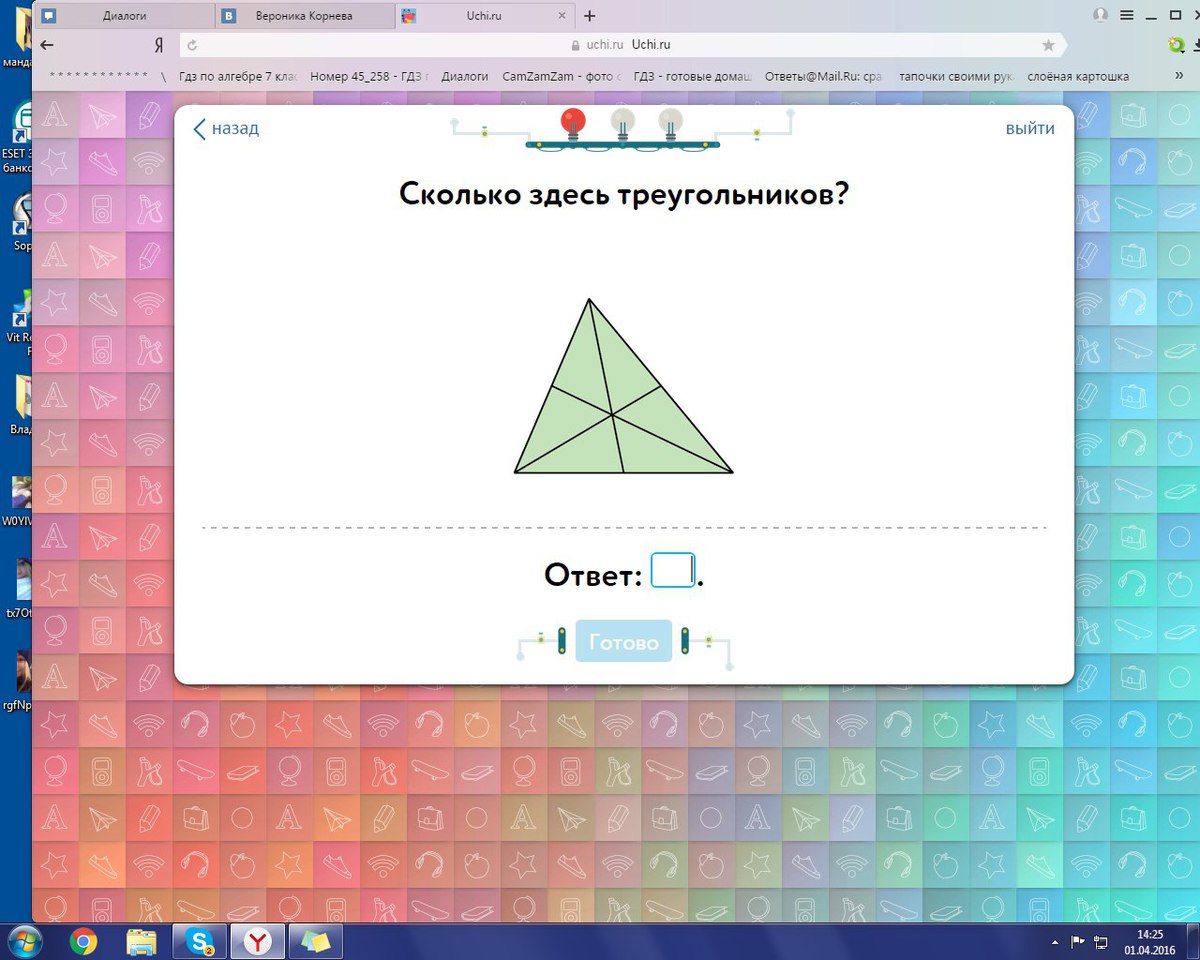
Task: Open File Explorer from the taskbar
Action: coord(142,941)
